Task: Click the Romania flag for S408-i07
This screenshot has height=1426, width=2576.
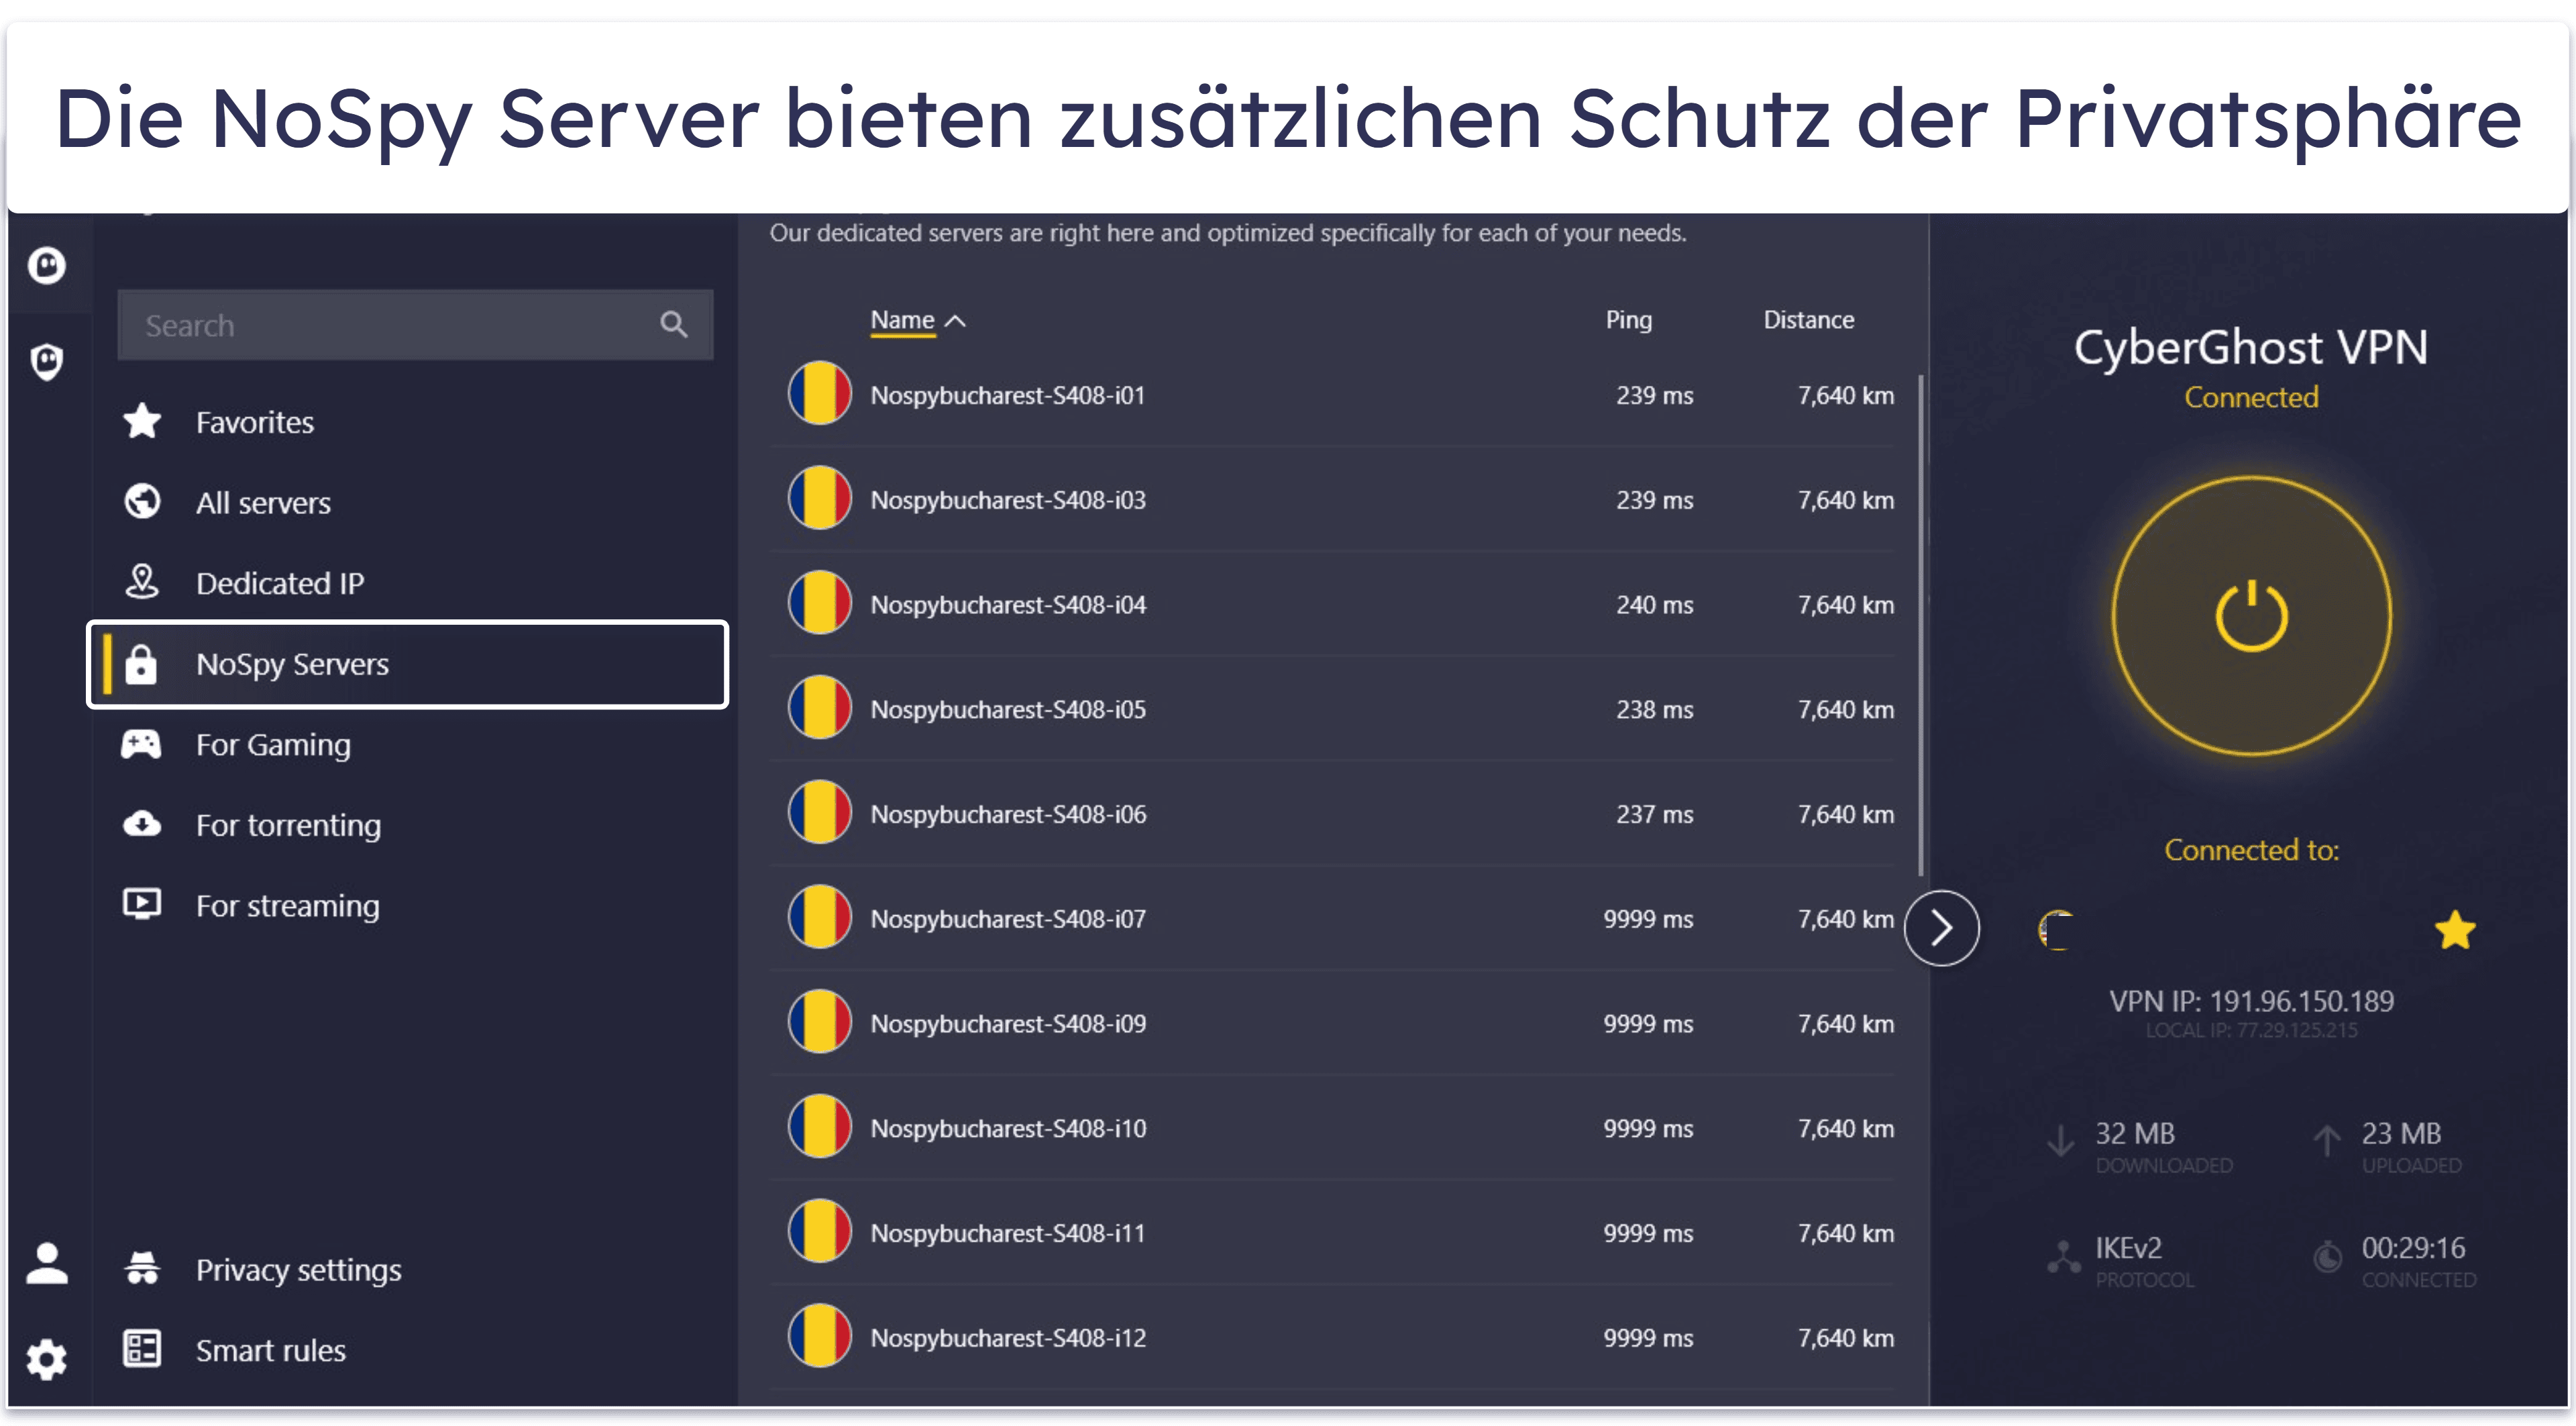Action: 819,917
